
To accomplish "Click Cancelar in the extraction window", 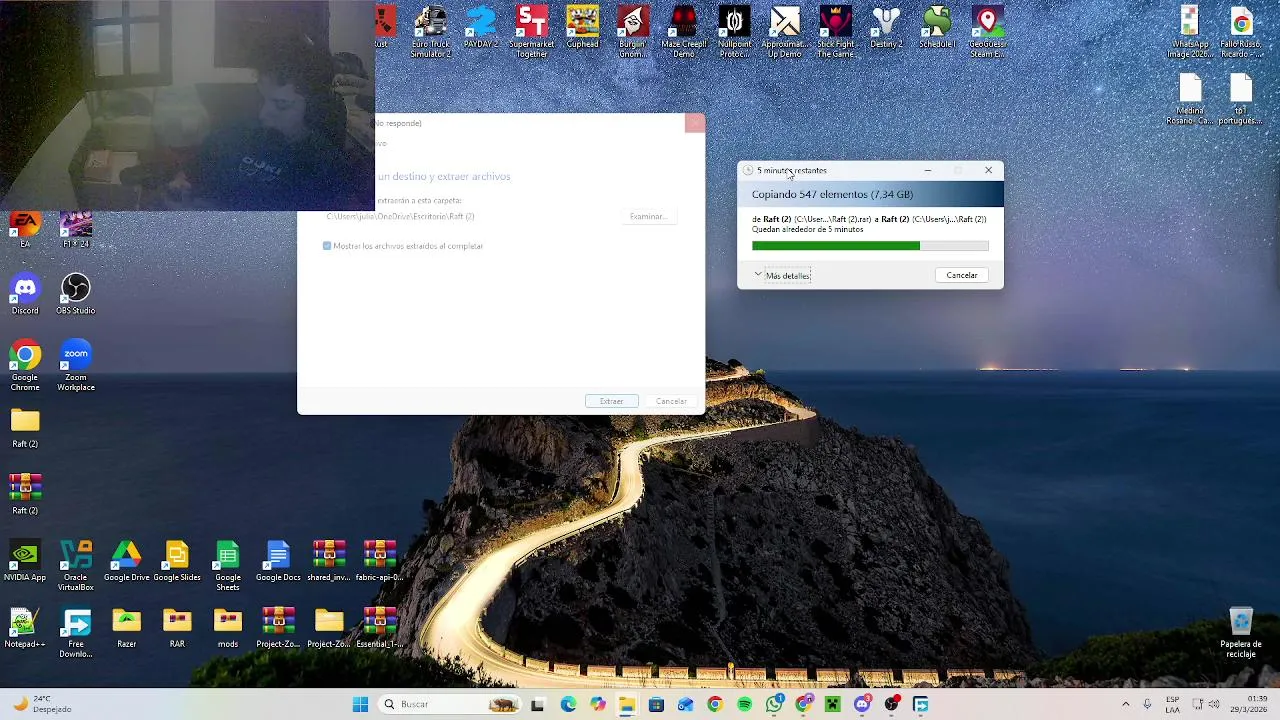I will tap(671, 401).
